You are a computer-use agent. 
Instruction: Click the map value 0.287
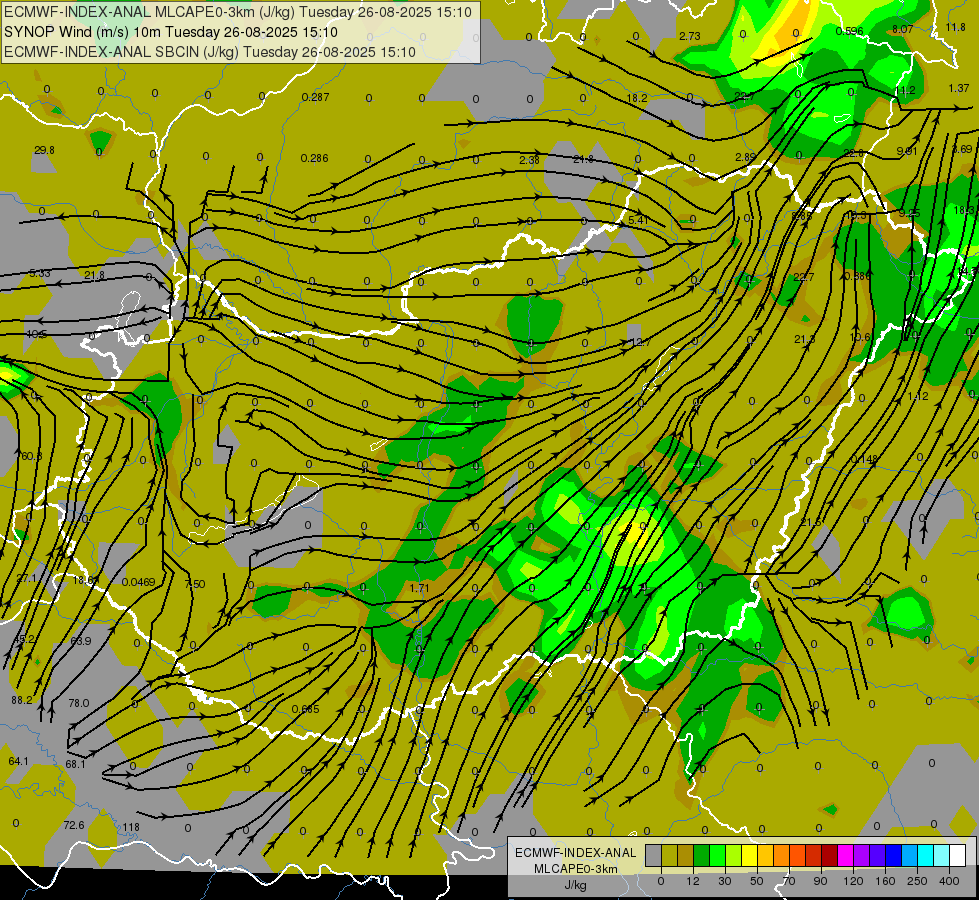pyautogui.click(x=315, y=97)
